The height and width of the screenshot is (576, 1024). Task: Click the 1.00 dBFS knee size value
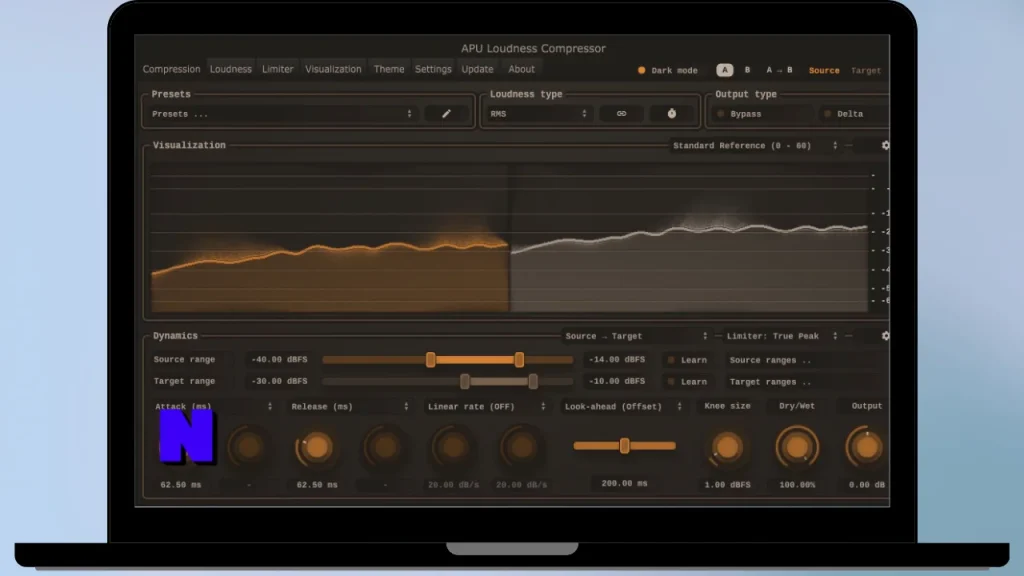click(x=727, y=485)
